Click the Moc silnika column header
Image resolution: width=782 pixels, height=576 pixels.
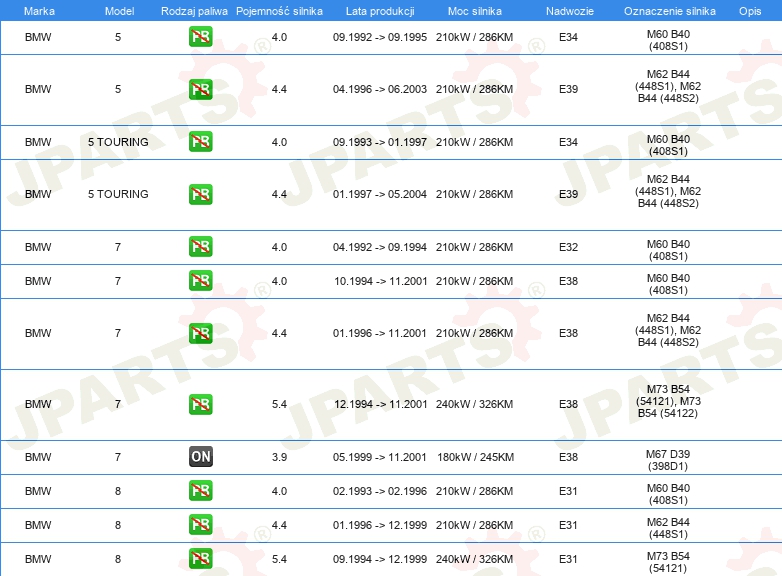click(x=475, y=11)
